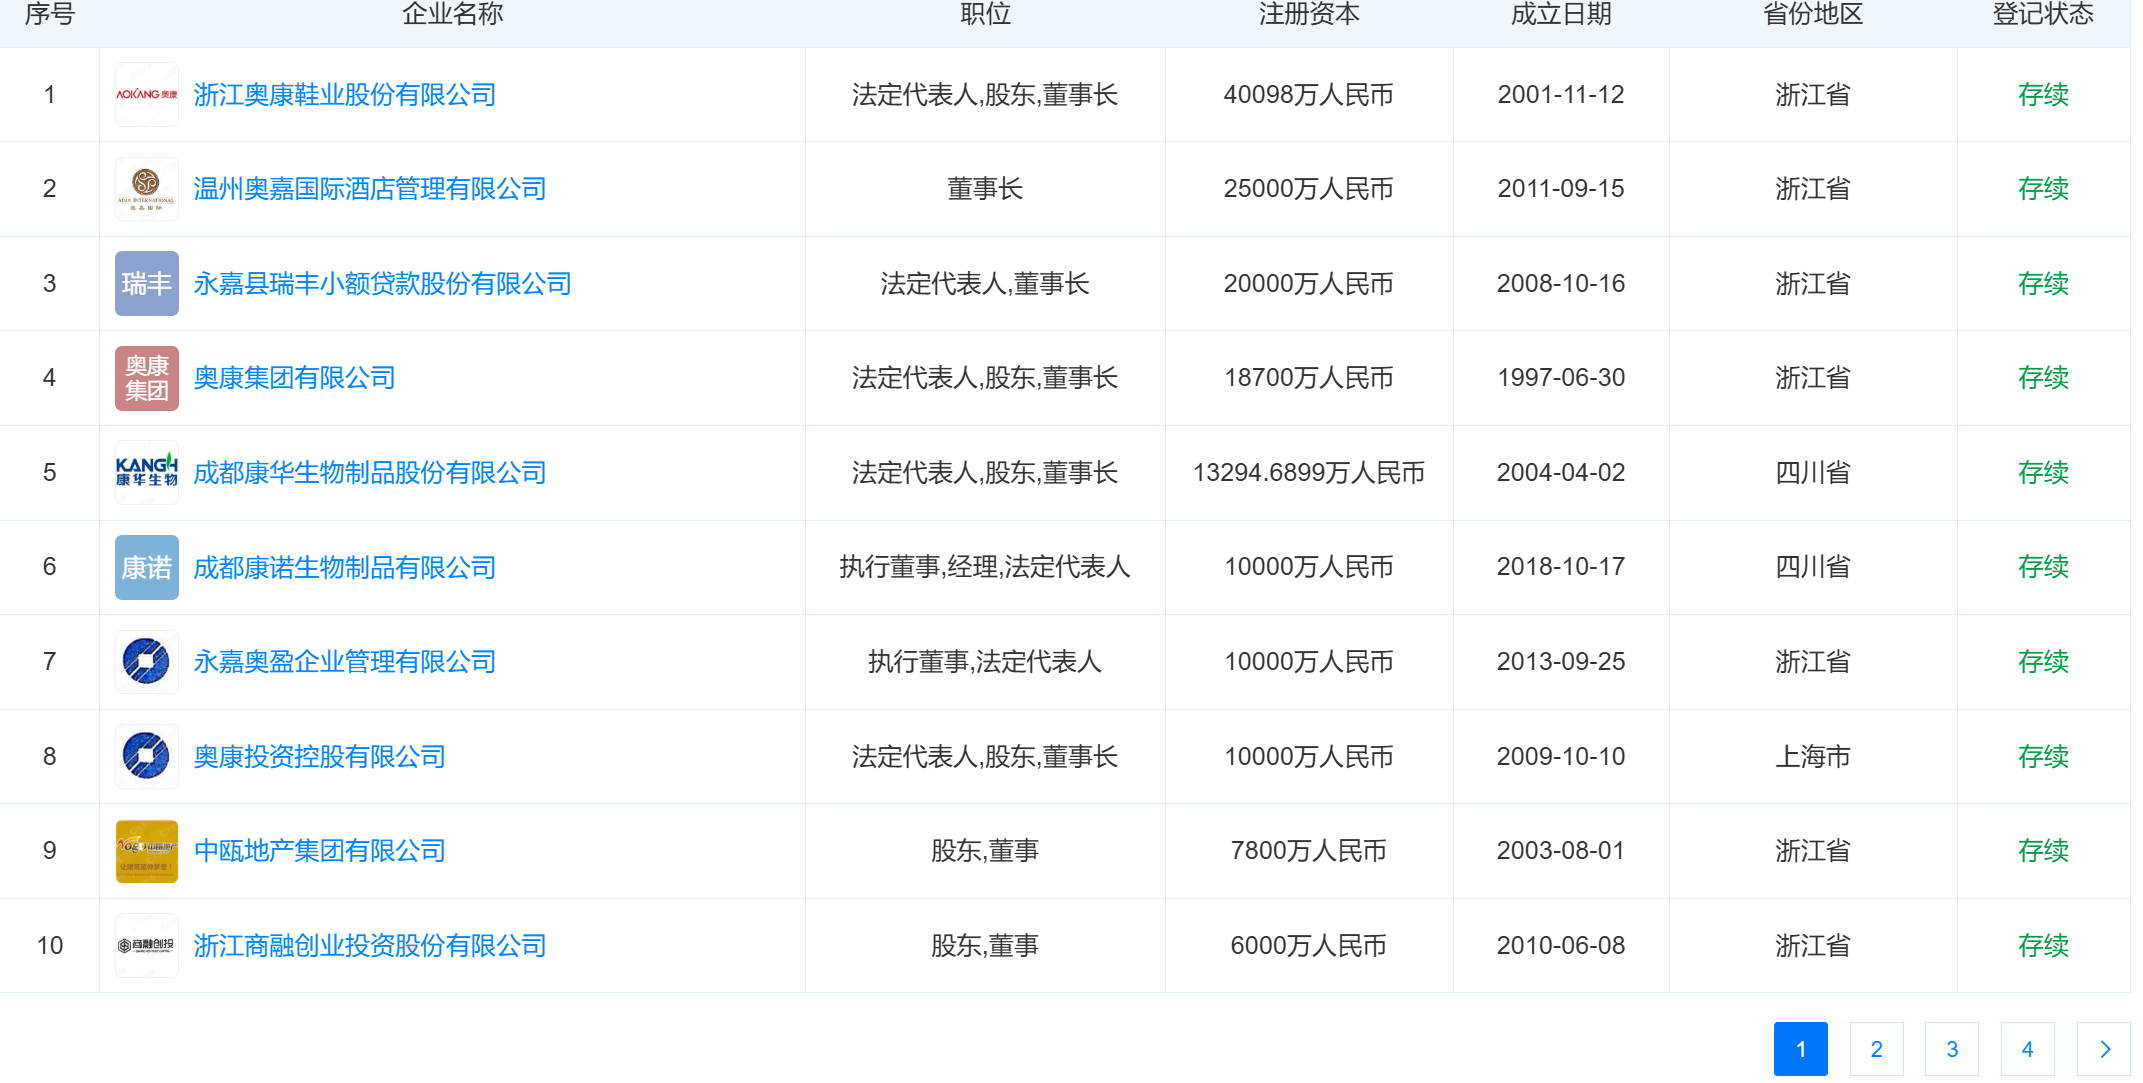
Task: Open 浙江奥康鞋业股份有限公司 company link
Action: (x=344, y=95)
